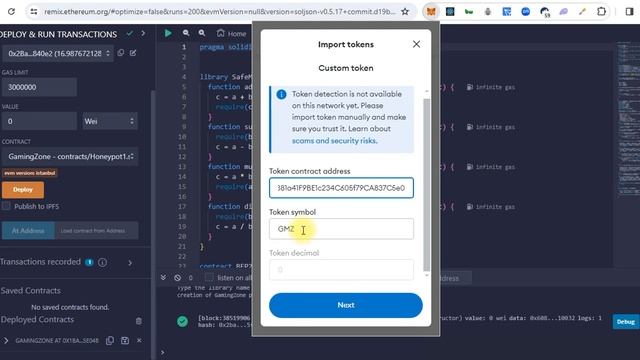The height and width of the screenshot is (360, 640).
Task: Click the dialog vertical scrollbar
Action: [427, 184]
